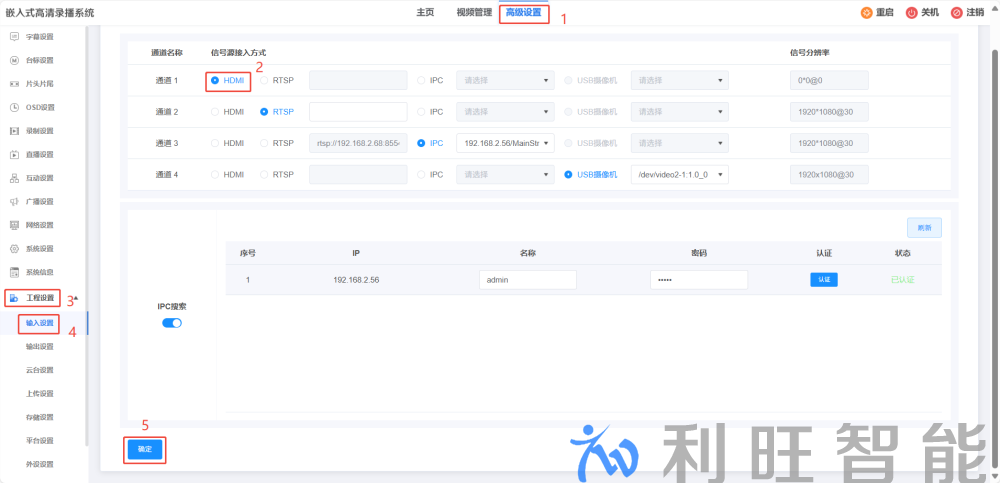Select USB摄像机 for 通道 4
The height and width of the screenshot is (483, 1000).
[x=568, y=174]
